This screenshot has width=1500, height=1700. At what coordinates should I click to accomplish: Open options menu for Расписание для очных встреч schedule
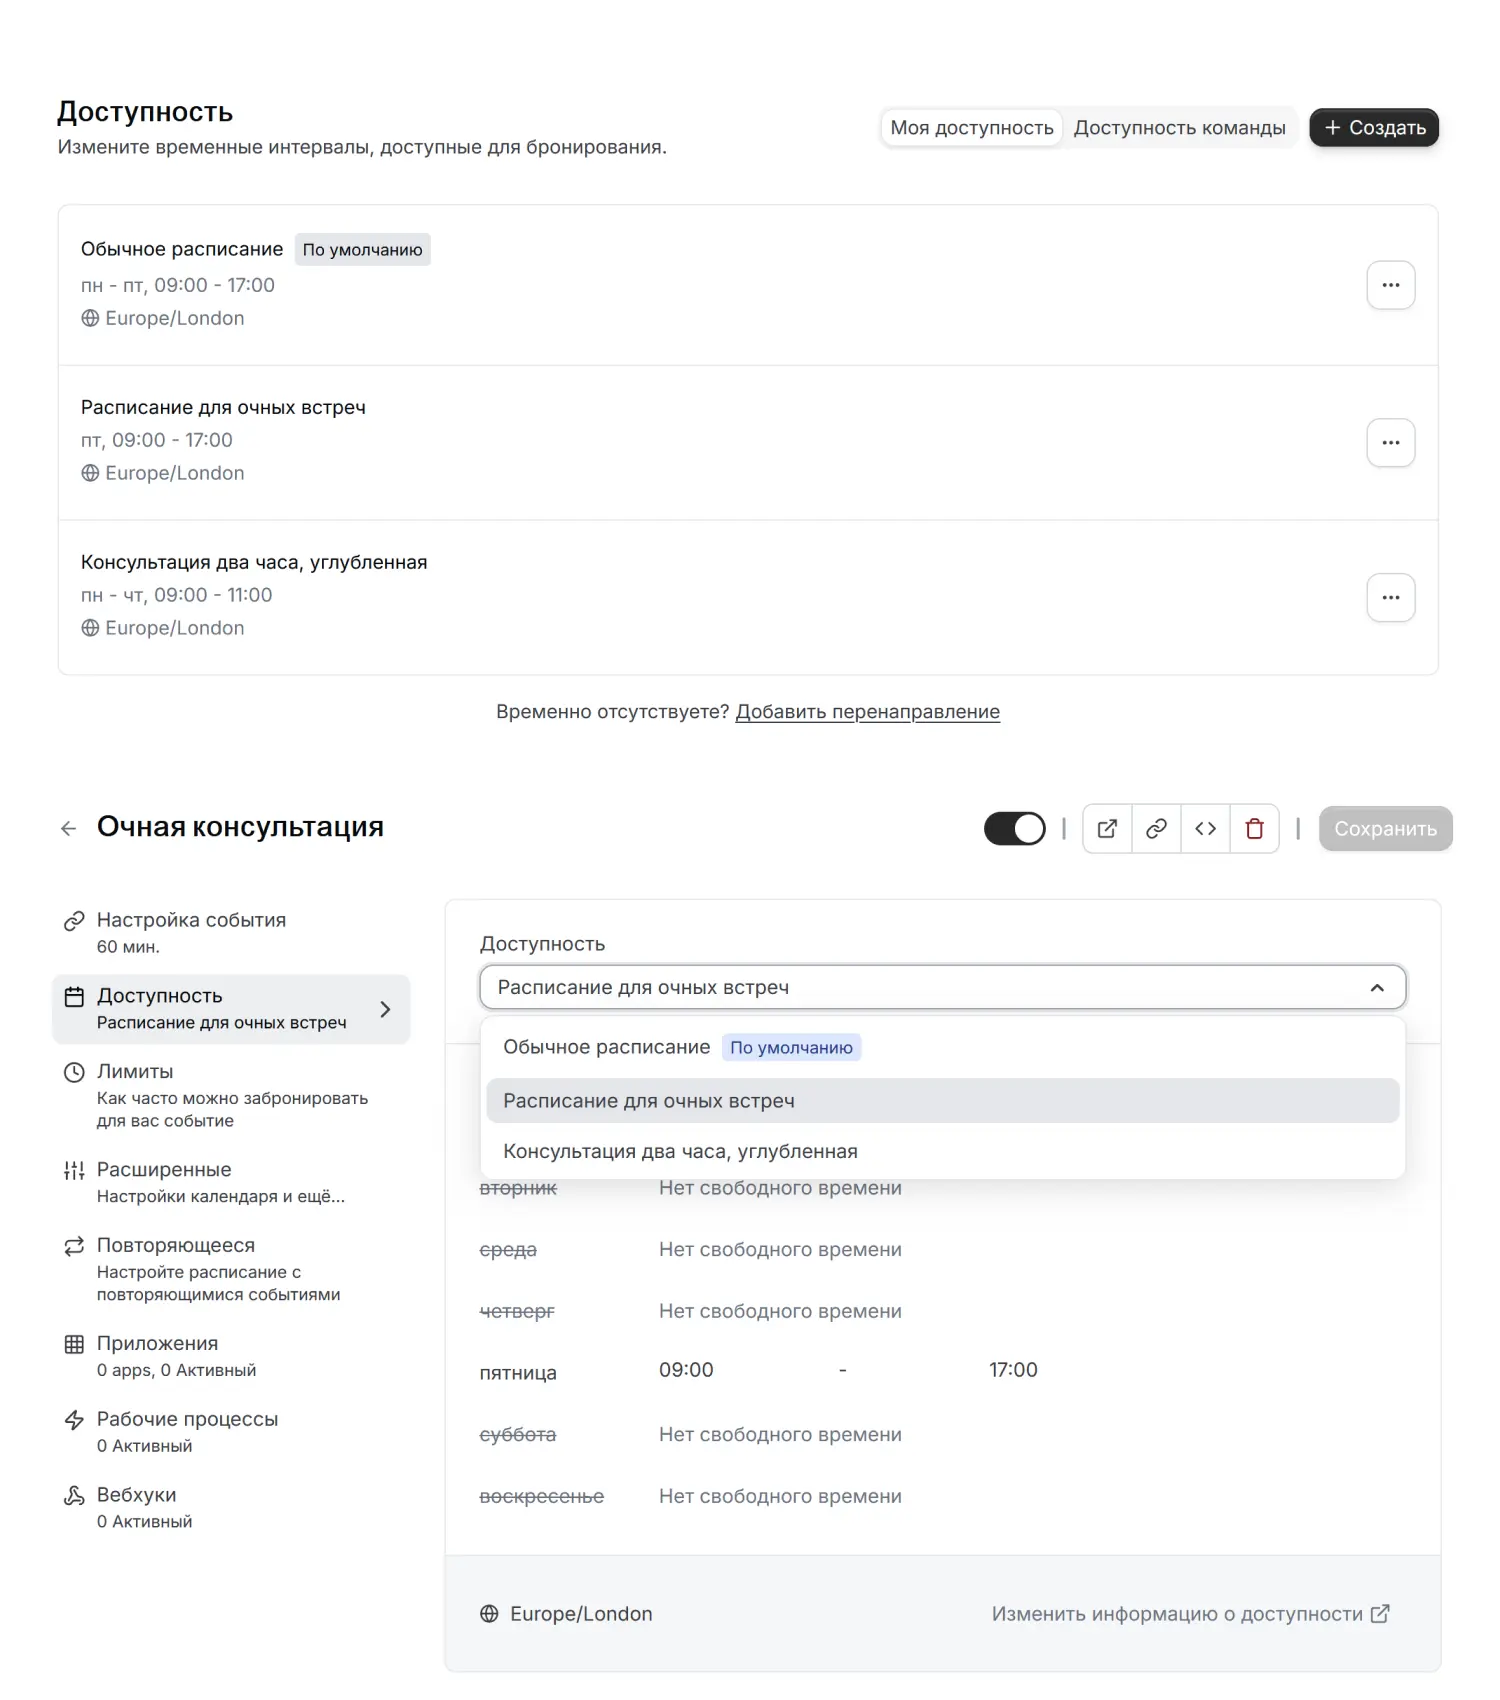(x=1390, y=443)
